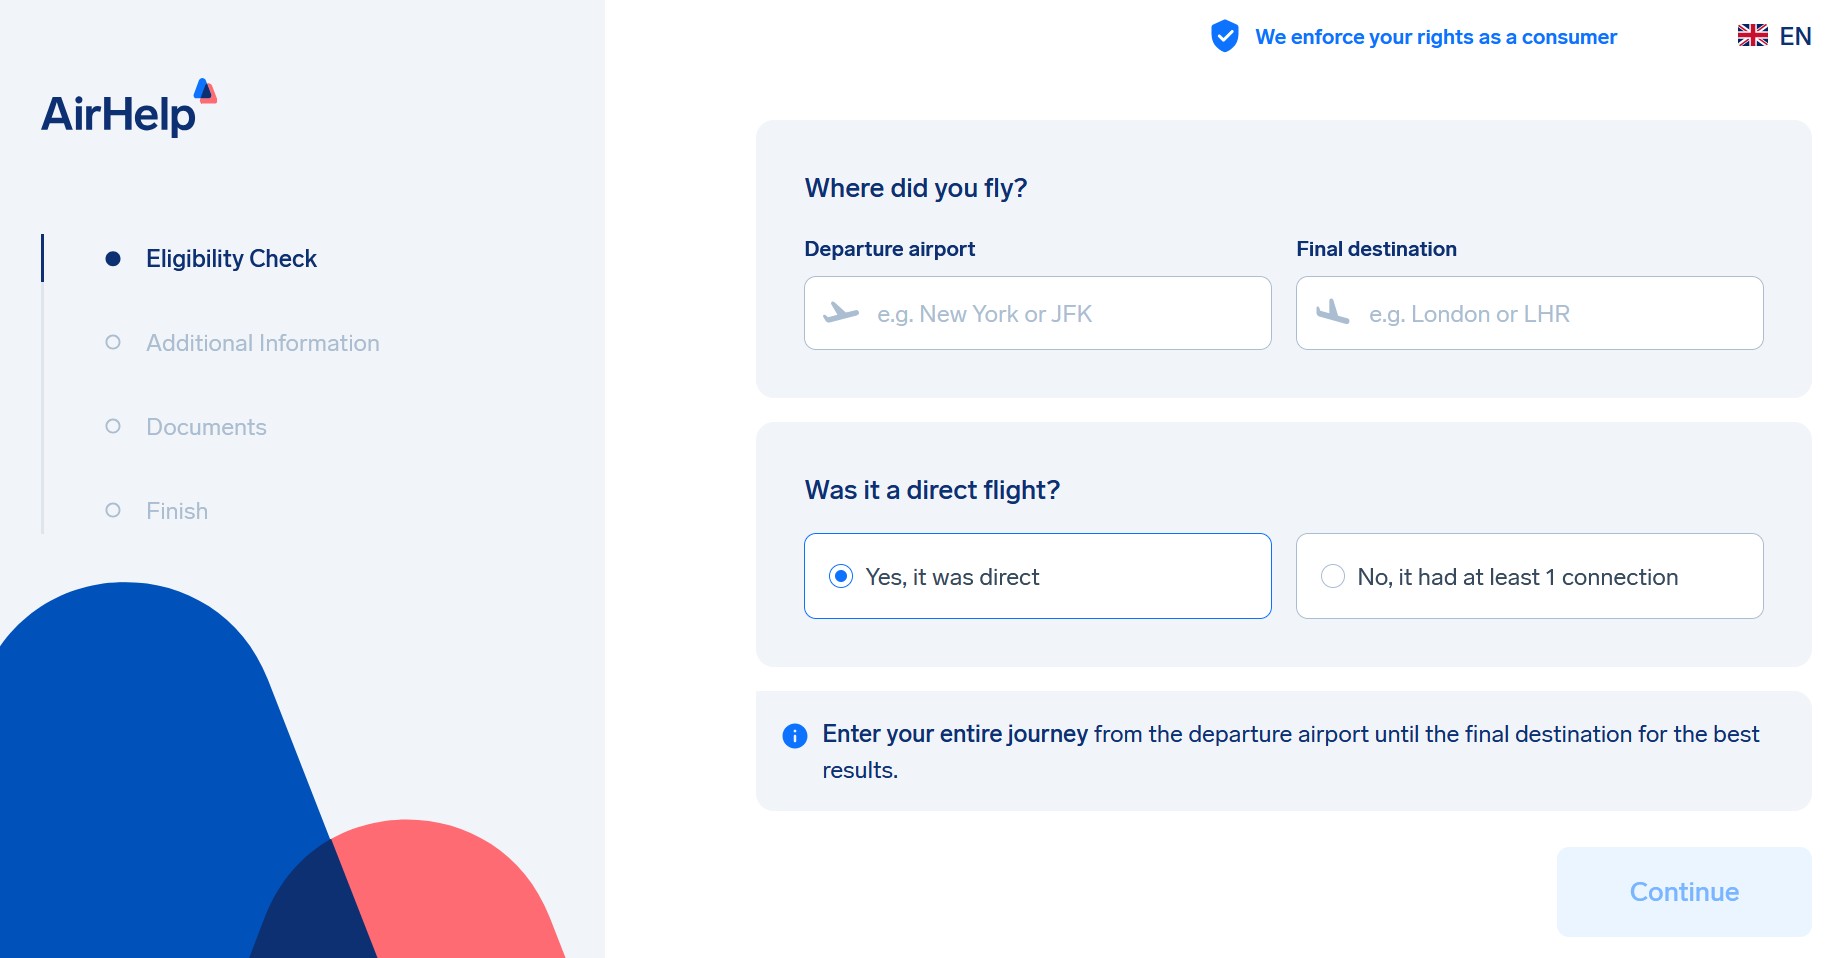Click the landing plane icon
The height and width of the screenshot is (958, 1837).
pos(1333,313)
